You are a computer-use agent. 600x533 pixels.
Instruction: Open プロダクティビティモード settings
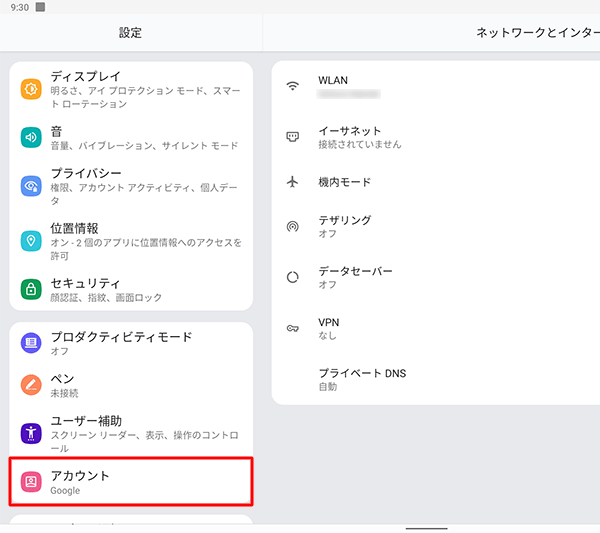click(x=131, y=343)
